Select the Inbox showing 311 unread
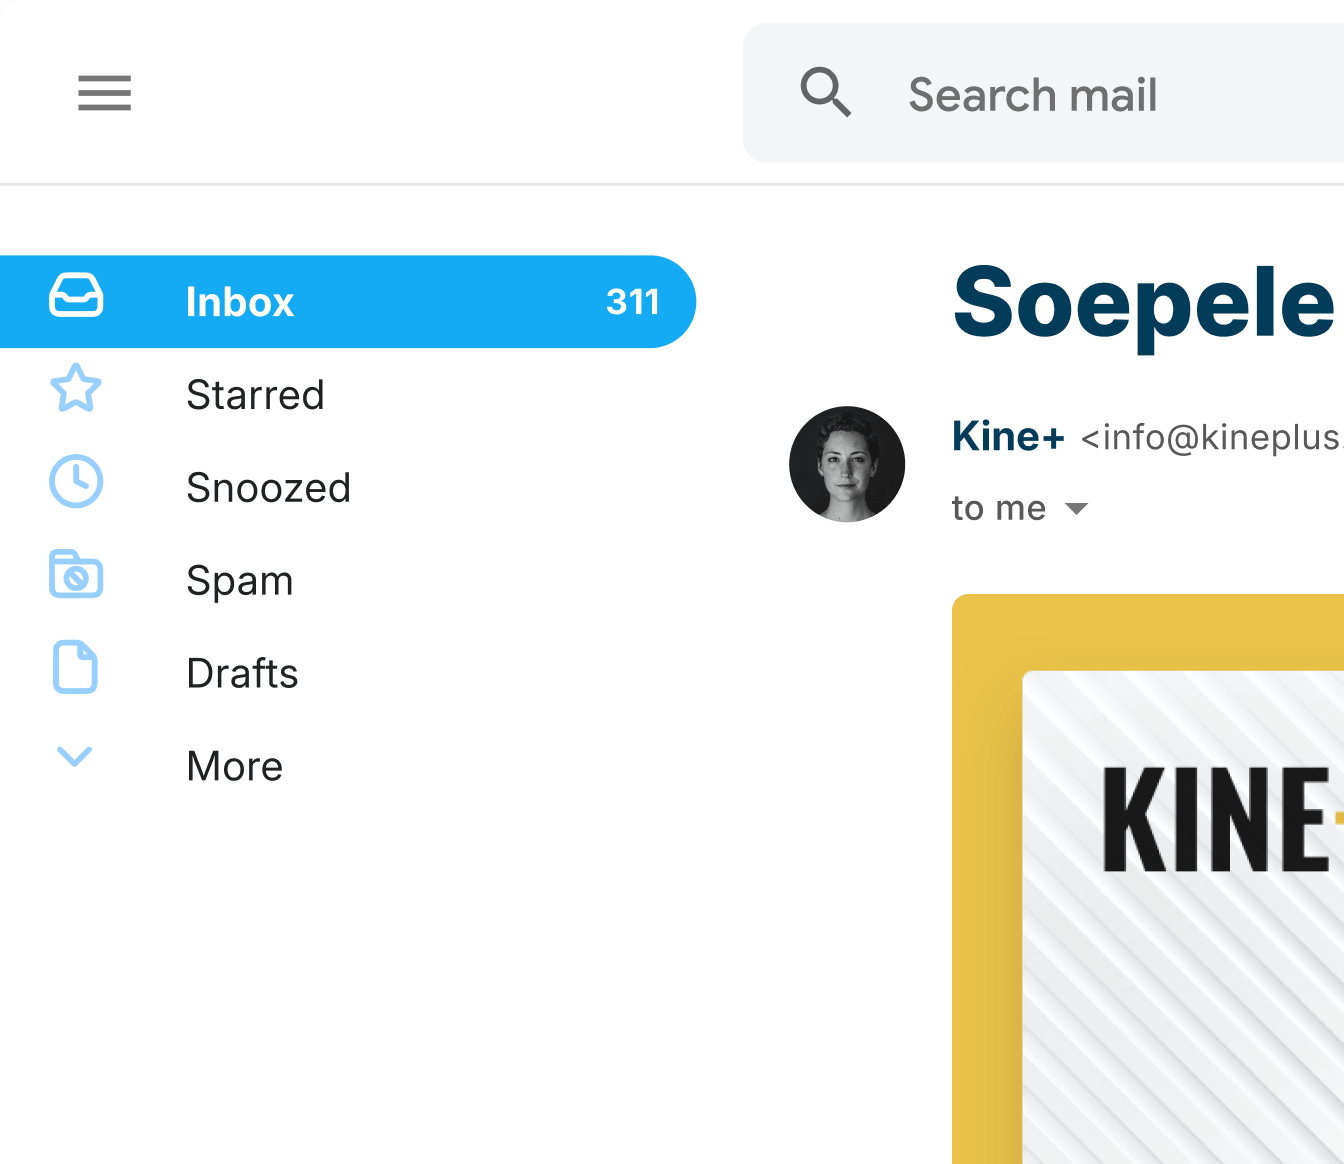The image size is (1344, 1164). click(239, 301)
